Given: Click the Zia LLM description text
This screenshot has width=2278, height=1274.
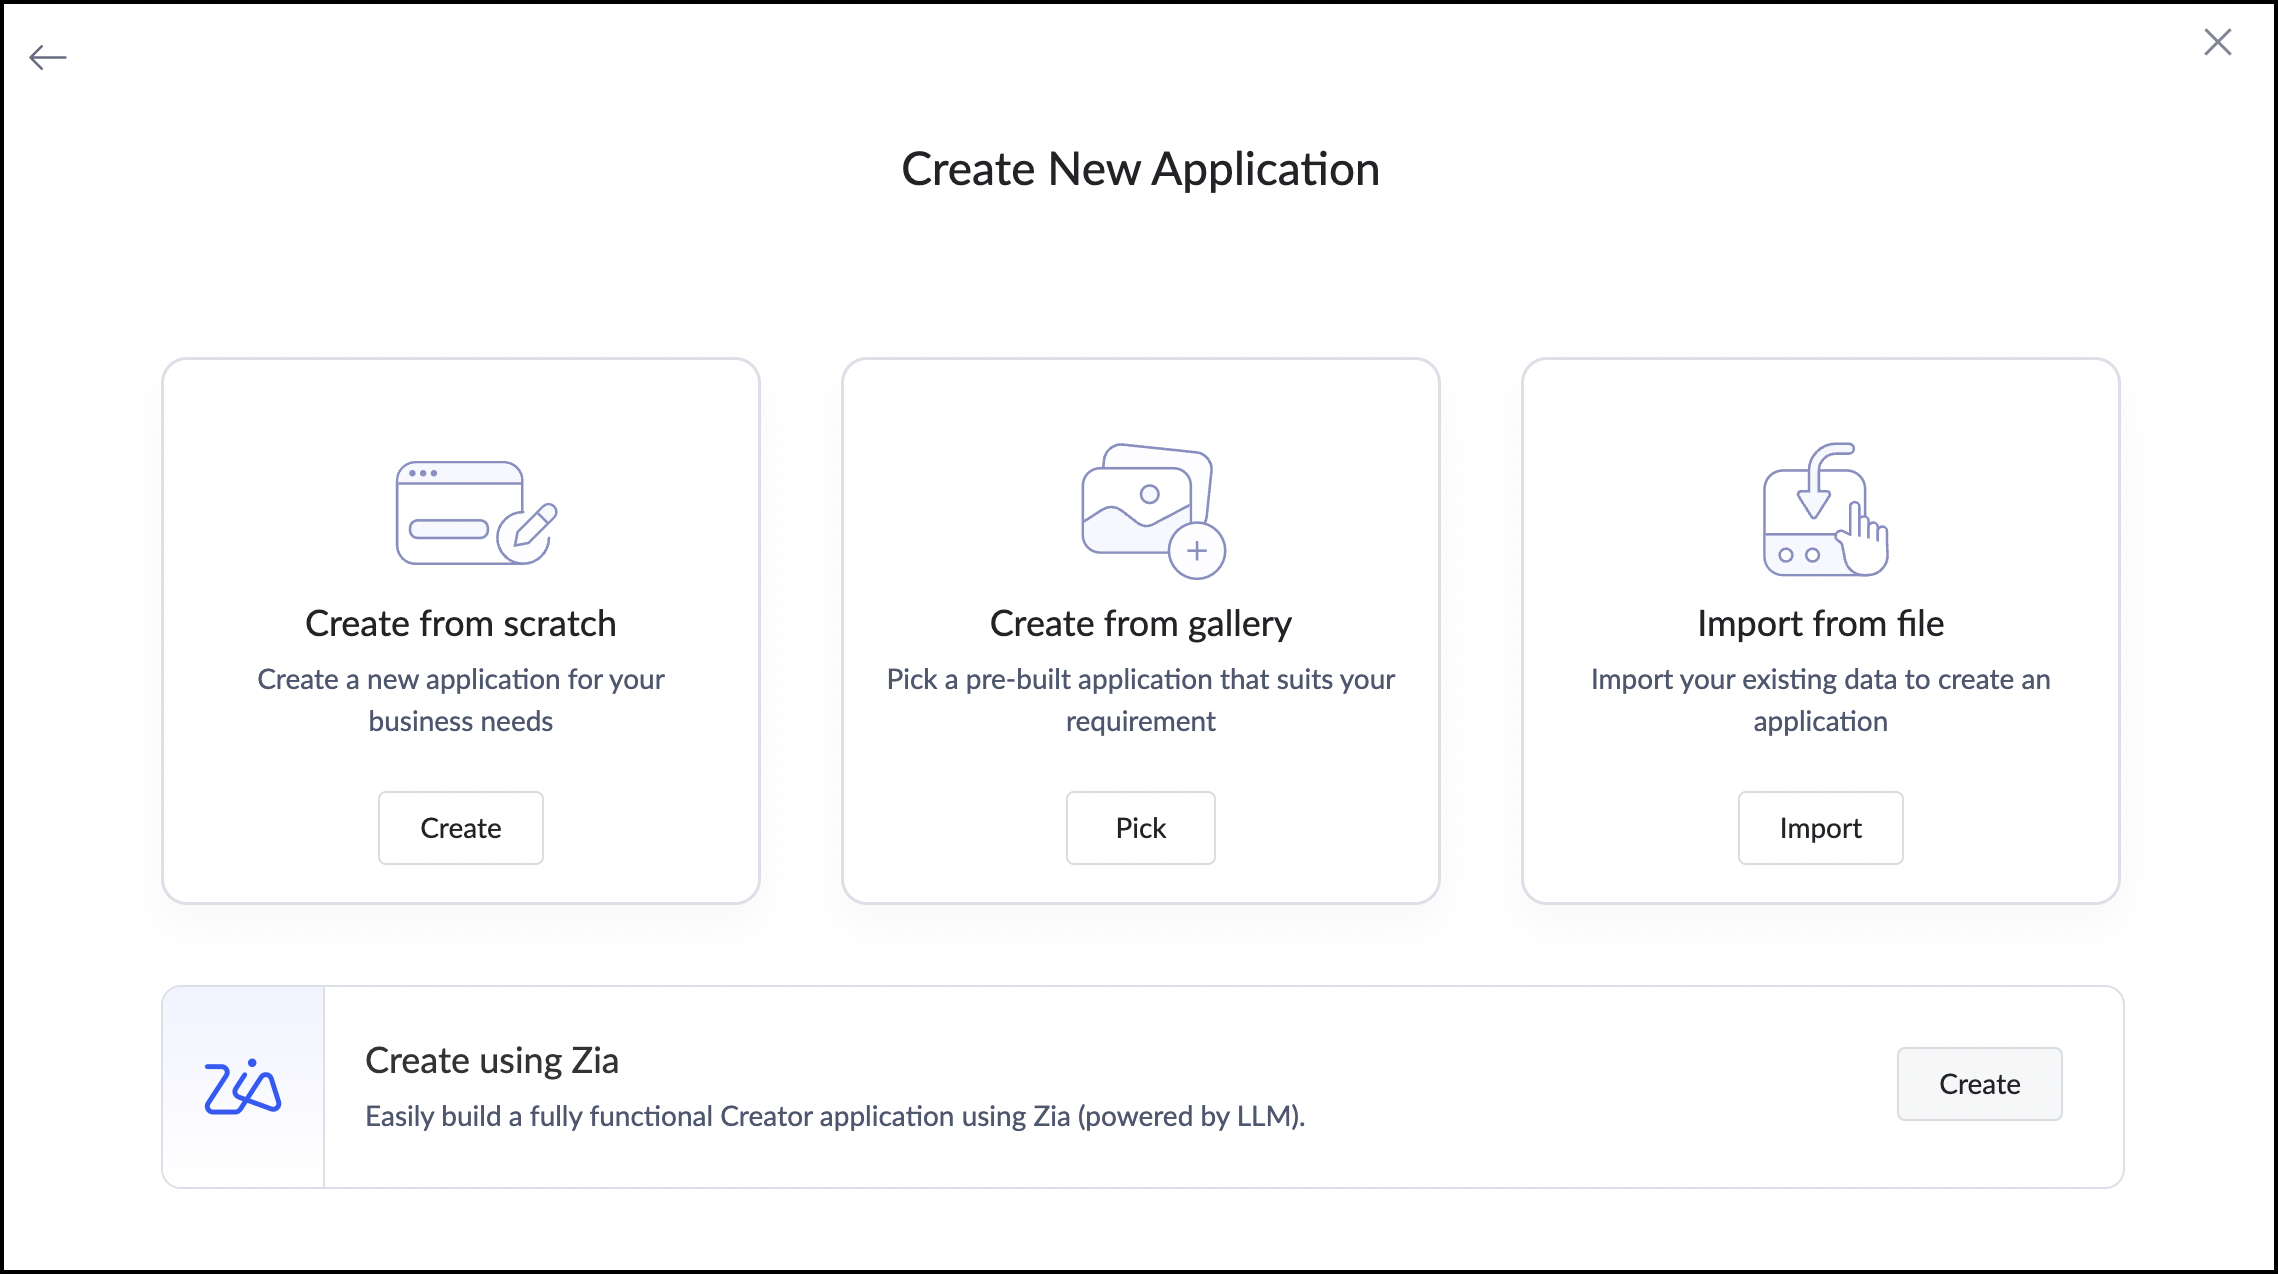Looking at the screenshot, I should click(835, 1116).
